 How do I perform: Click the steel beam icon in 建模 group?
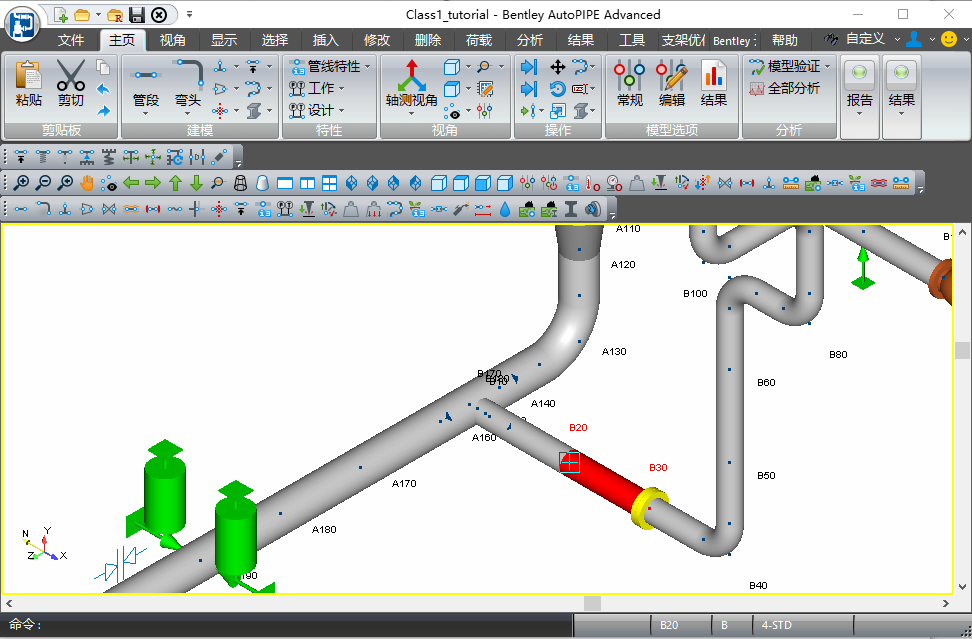(x=254, y=111)
